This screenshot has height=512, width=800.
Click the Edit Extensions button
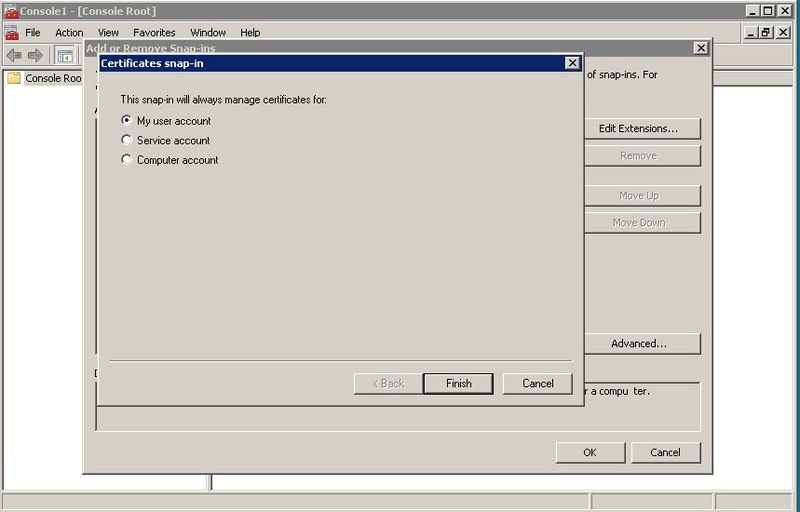pyautogui.click(x=638, y=129)
